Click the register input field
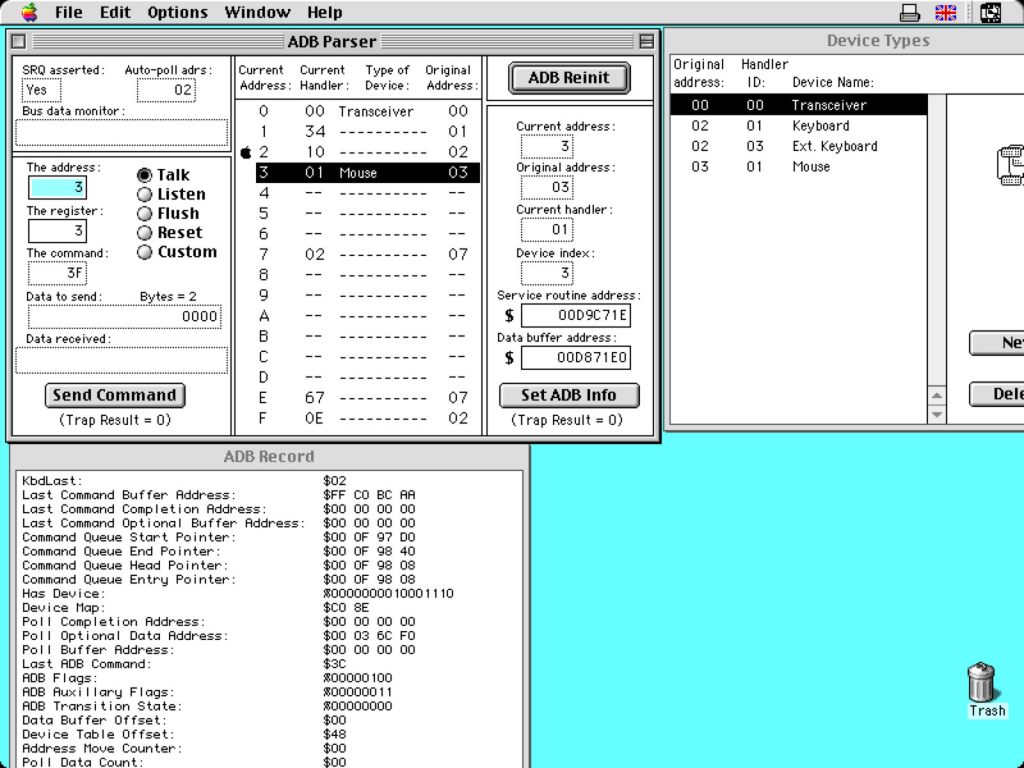Image resolution: width=1024 pixels, height=768 pixels. click(57, 231)
